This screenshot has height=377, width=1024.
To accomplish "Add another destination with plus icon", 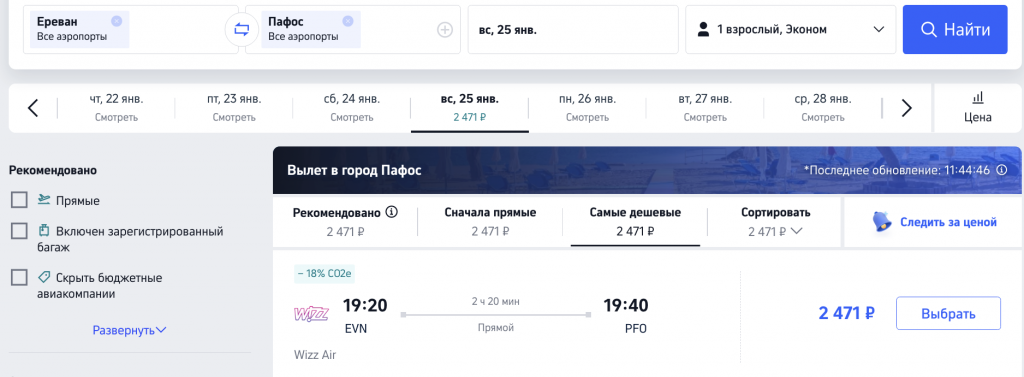I will coord(445,30).
